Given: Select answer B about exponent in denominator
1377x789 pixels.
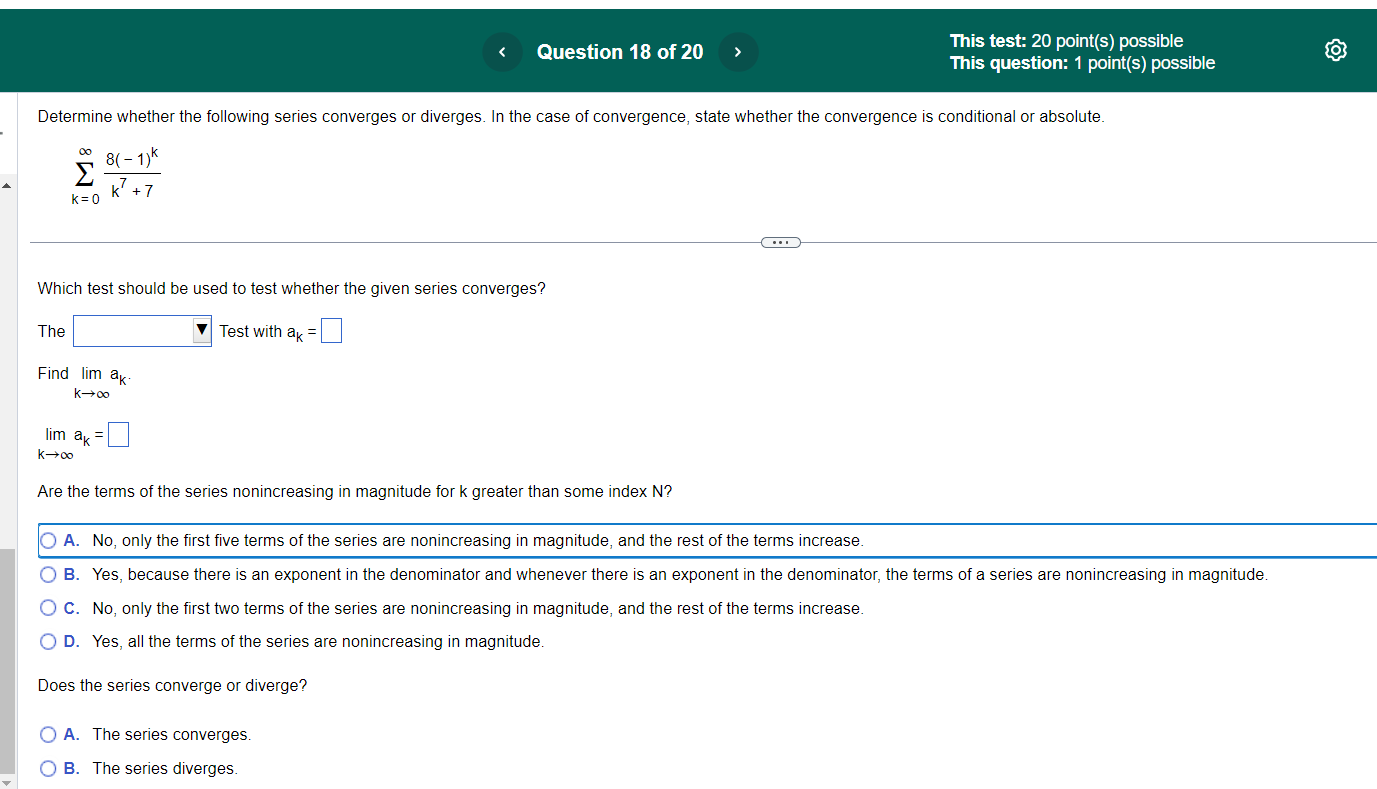Looking at the screenshot, I should pyautogui.click(x=48, y=574).
